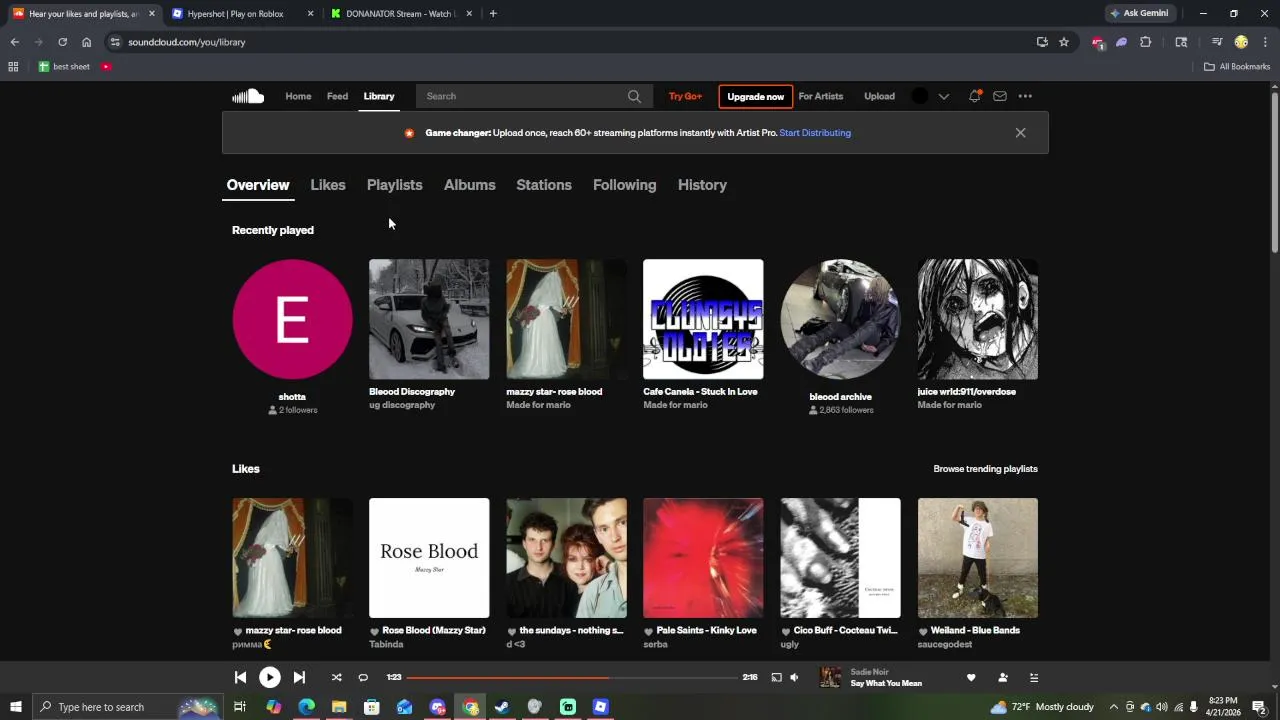Open the Chrome profile avatar
Viewport: 1280px width, 720px height.
[1241, 42]
